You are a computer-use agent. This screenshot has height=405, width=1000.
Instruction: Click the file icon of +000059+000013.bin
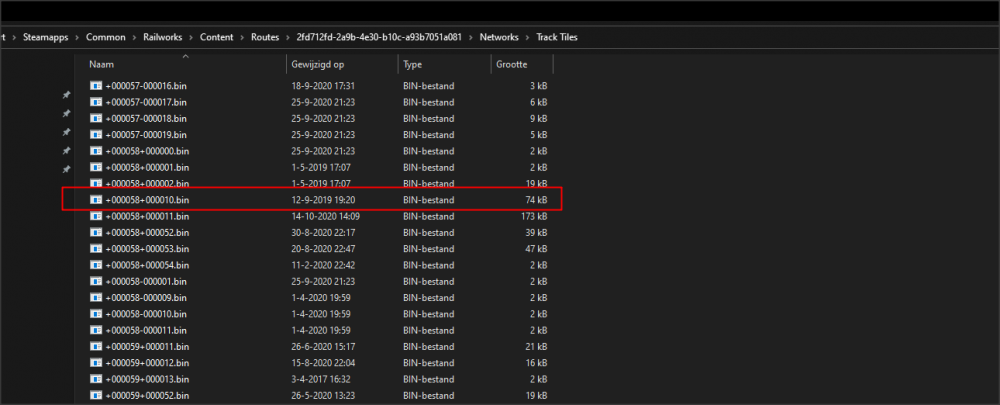pyautogui.click(x=96, y=379)
